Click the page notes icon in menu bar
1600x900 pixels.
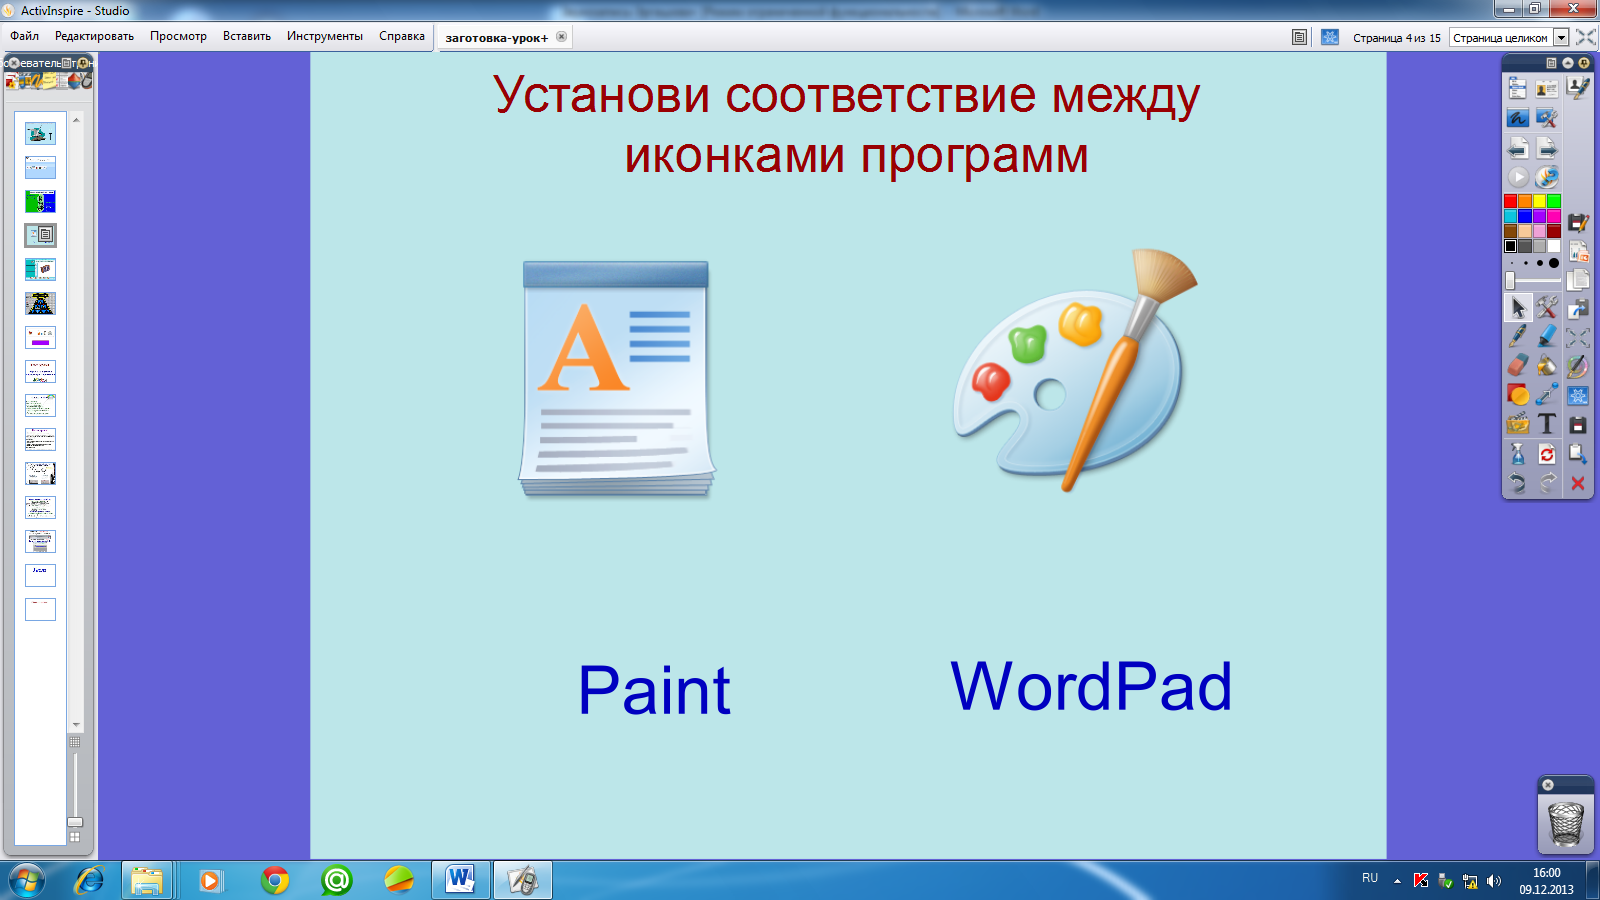(x=1299, y=37)
